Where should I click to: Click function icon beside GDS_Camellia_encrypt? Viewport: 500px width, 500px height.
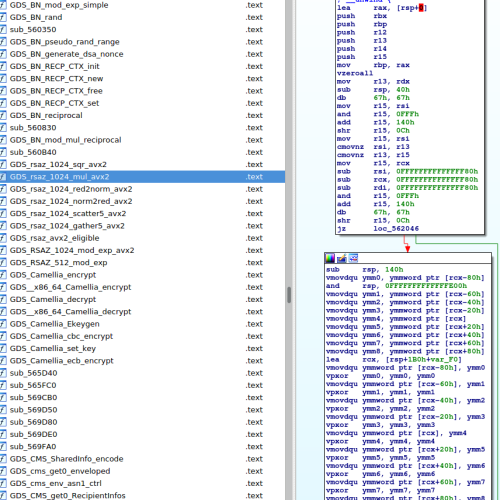coord(3,275)
